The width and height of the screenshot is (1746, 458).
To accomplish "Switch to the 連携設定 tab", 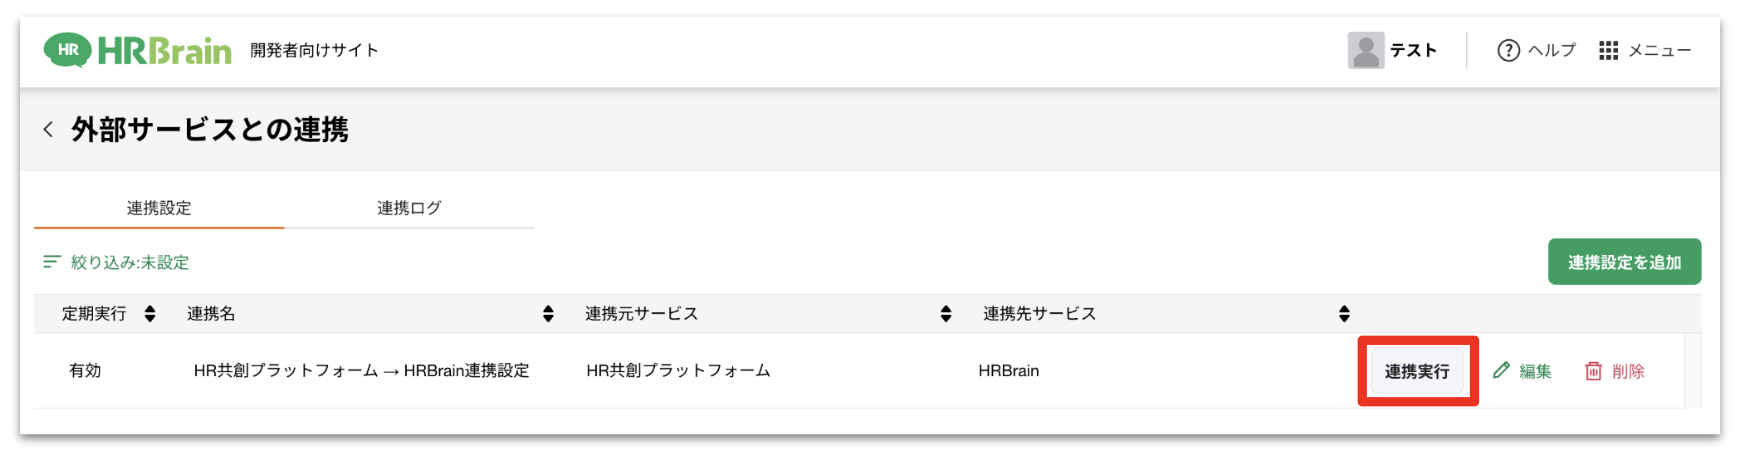I will click(159, 208).
